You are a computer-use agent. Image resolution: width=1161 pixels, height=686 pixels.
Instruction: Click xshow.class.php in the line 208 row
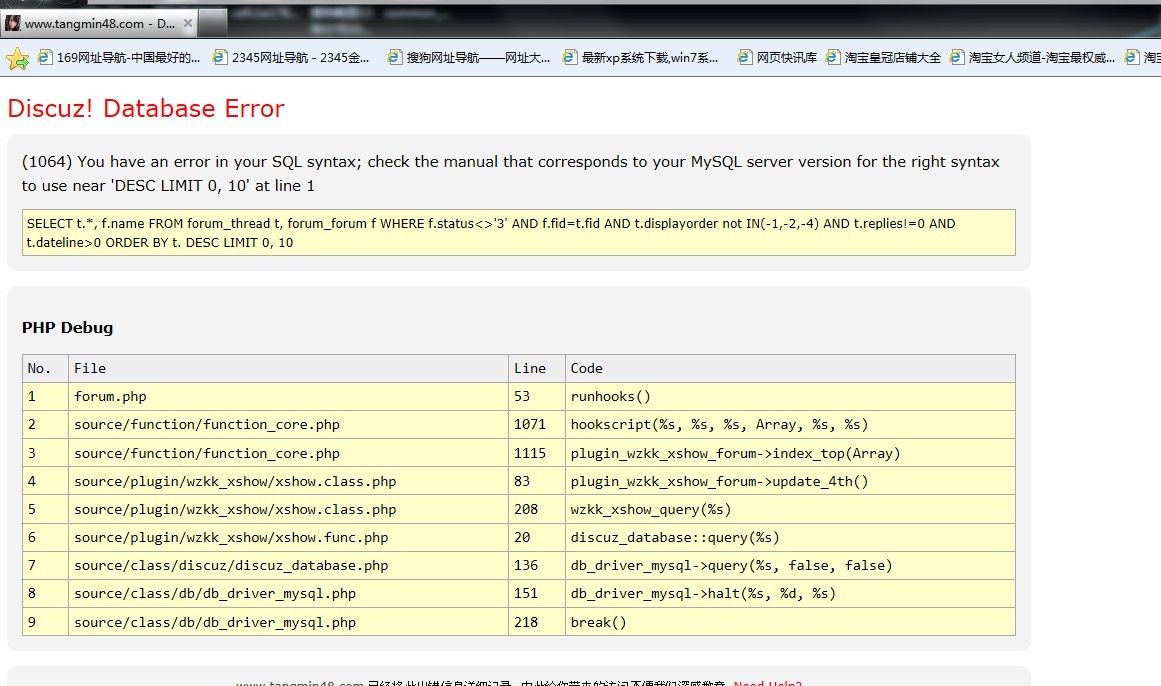coord(289,510)
